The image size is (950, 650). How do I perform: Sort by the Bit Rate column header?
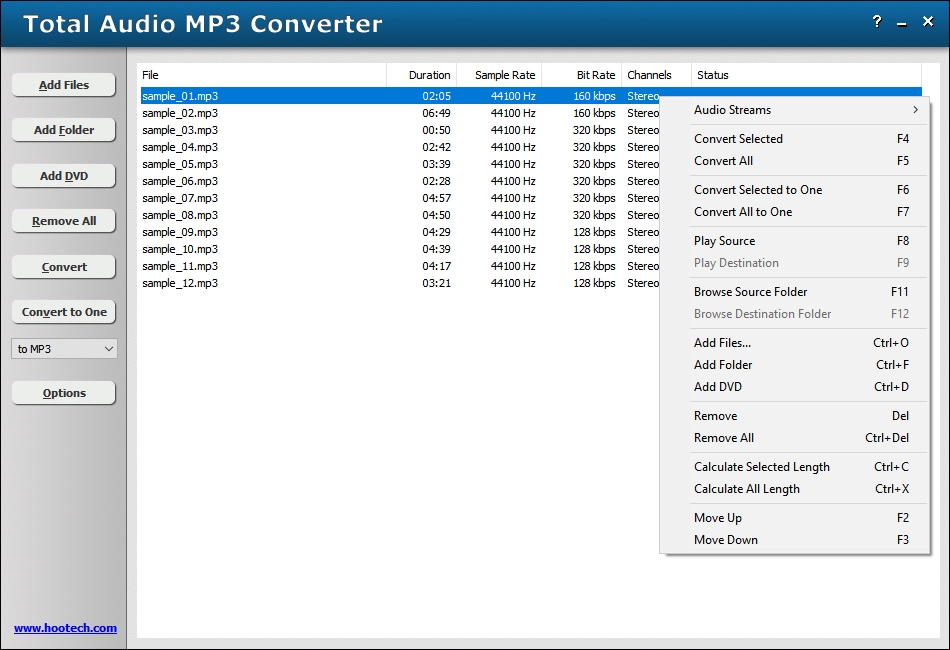click(x=582, y=75)
